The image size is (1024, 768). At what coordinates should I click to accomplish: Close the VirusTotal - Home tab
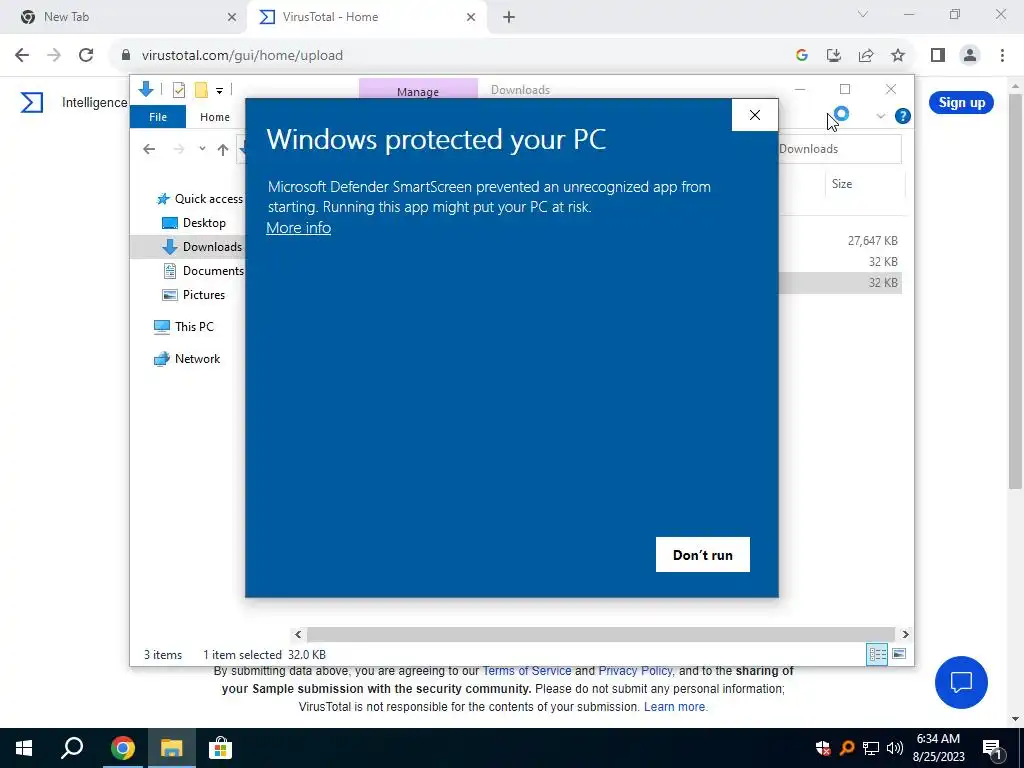[471, 18]
